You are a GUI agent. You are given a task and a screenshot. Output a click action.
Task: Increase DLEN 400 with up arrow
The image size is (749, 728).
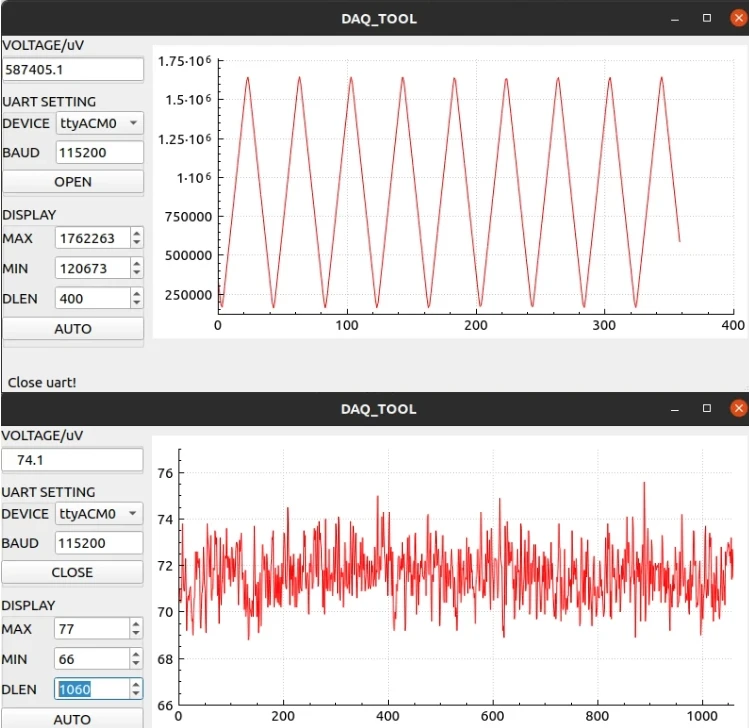coord(137,293)
